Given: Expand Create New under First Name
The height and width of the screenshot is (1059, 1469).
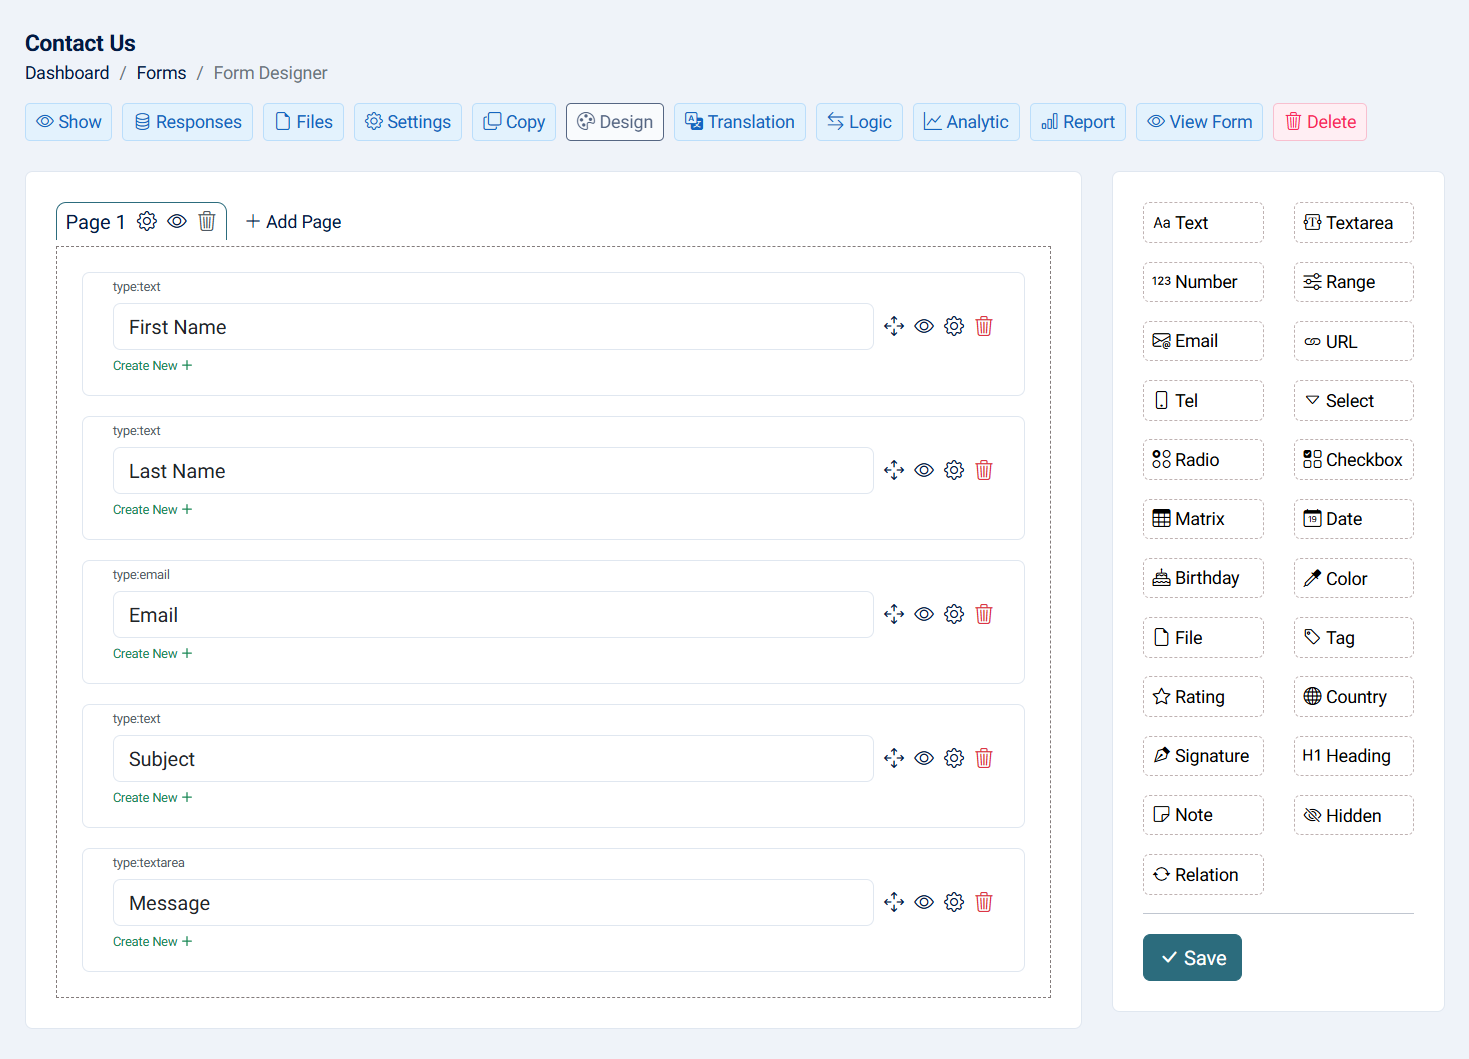Looking at the screenshot, I should [x=152, y=366].
